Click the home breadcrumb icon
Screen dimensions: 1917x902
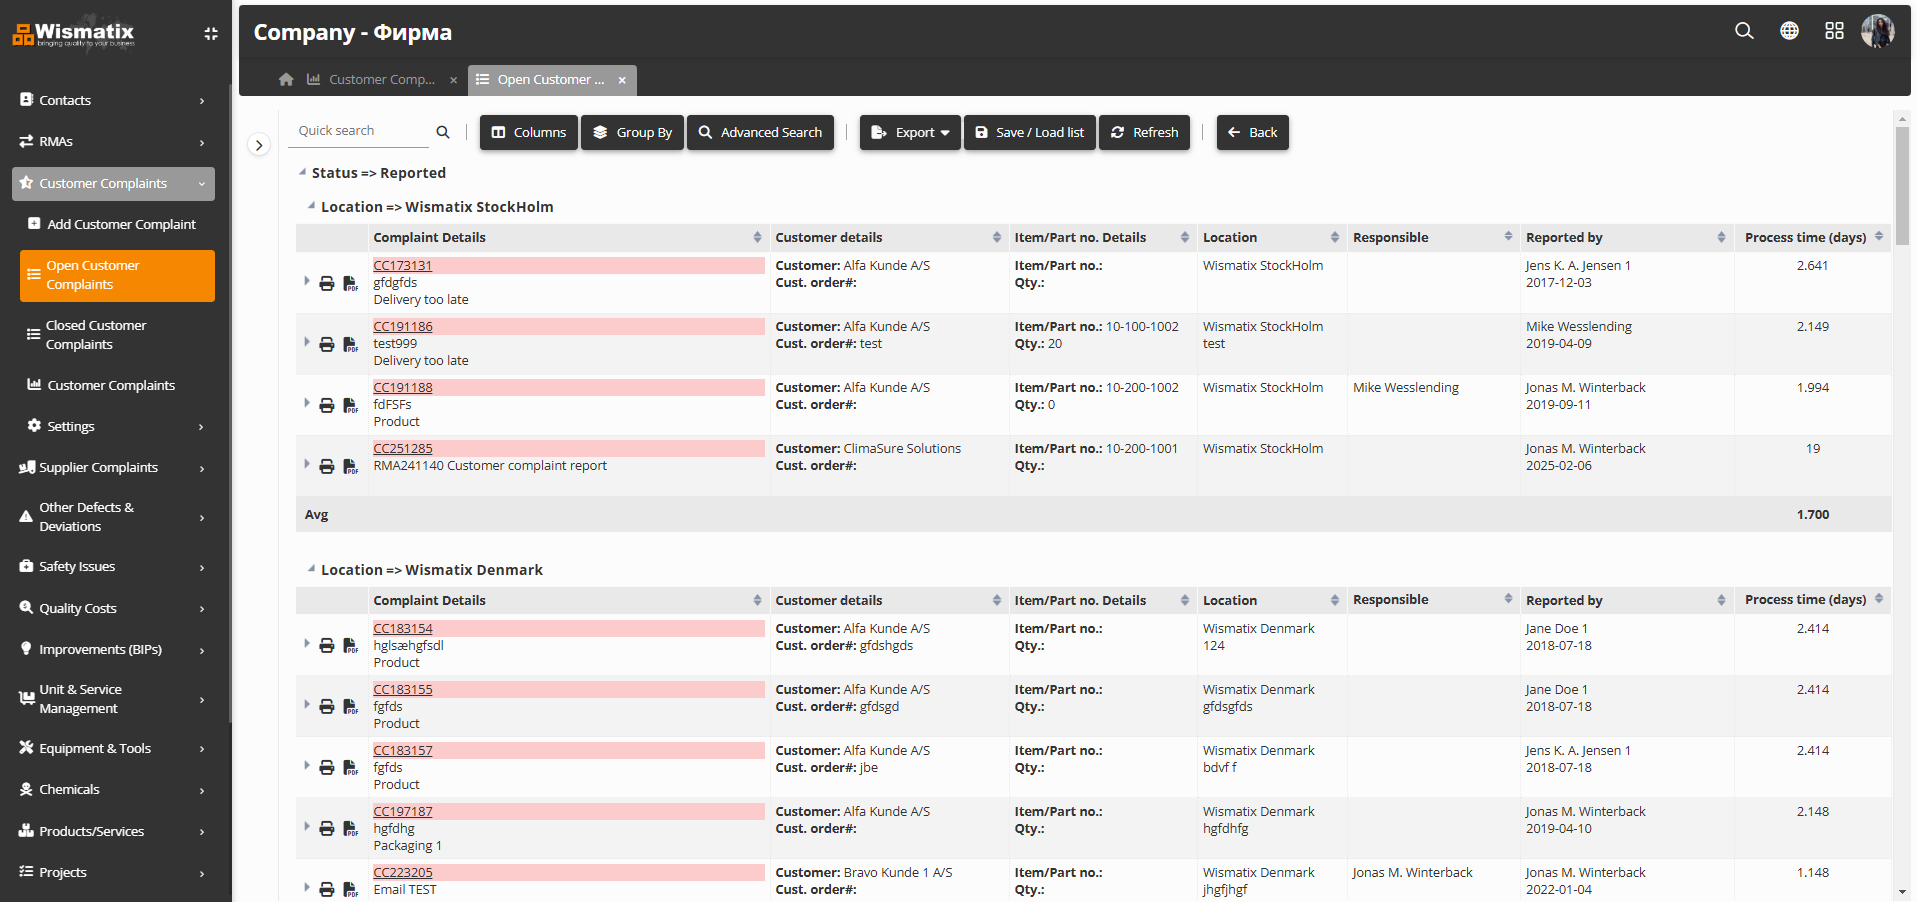pos(286,79)
